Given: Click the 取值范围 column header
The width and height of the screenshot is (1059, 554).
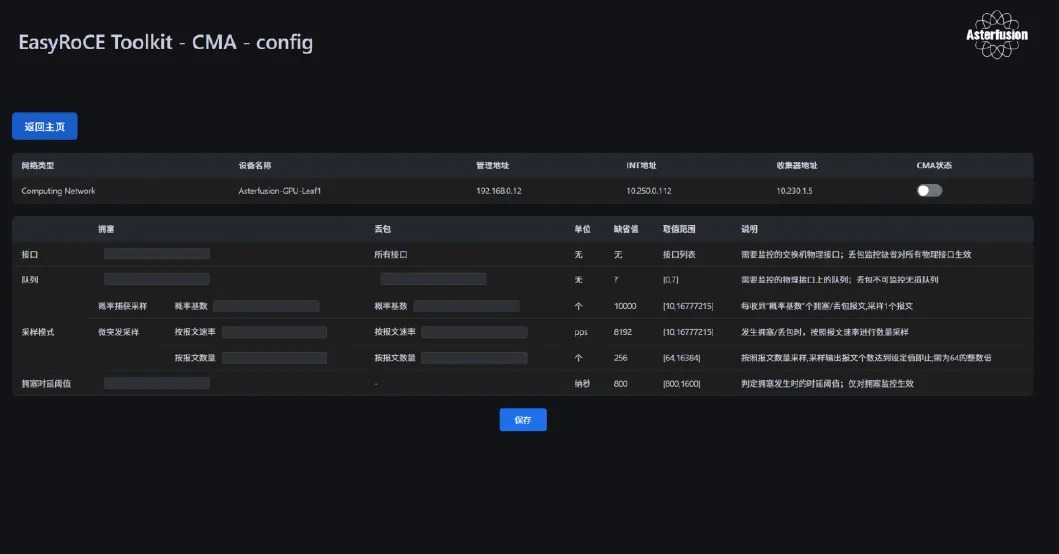Looking at the screenshot, I should click(679, 229).
